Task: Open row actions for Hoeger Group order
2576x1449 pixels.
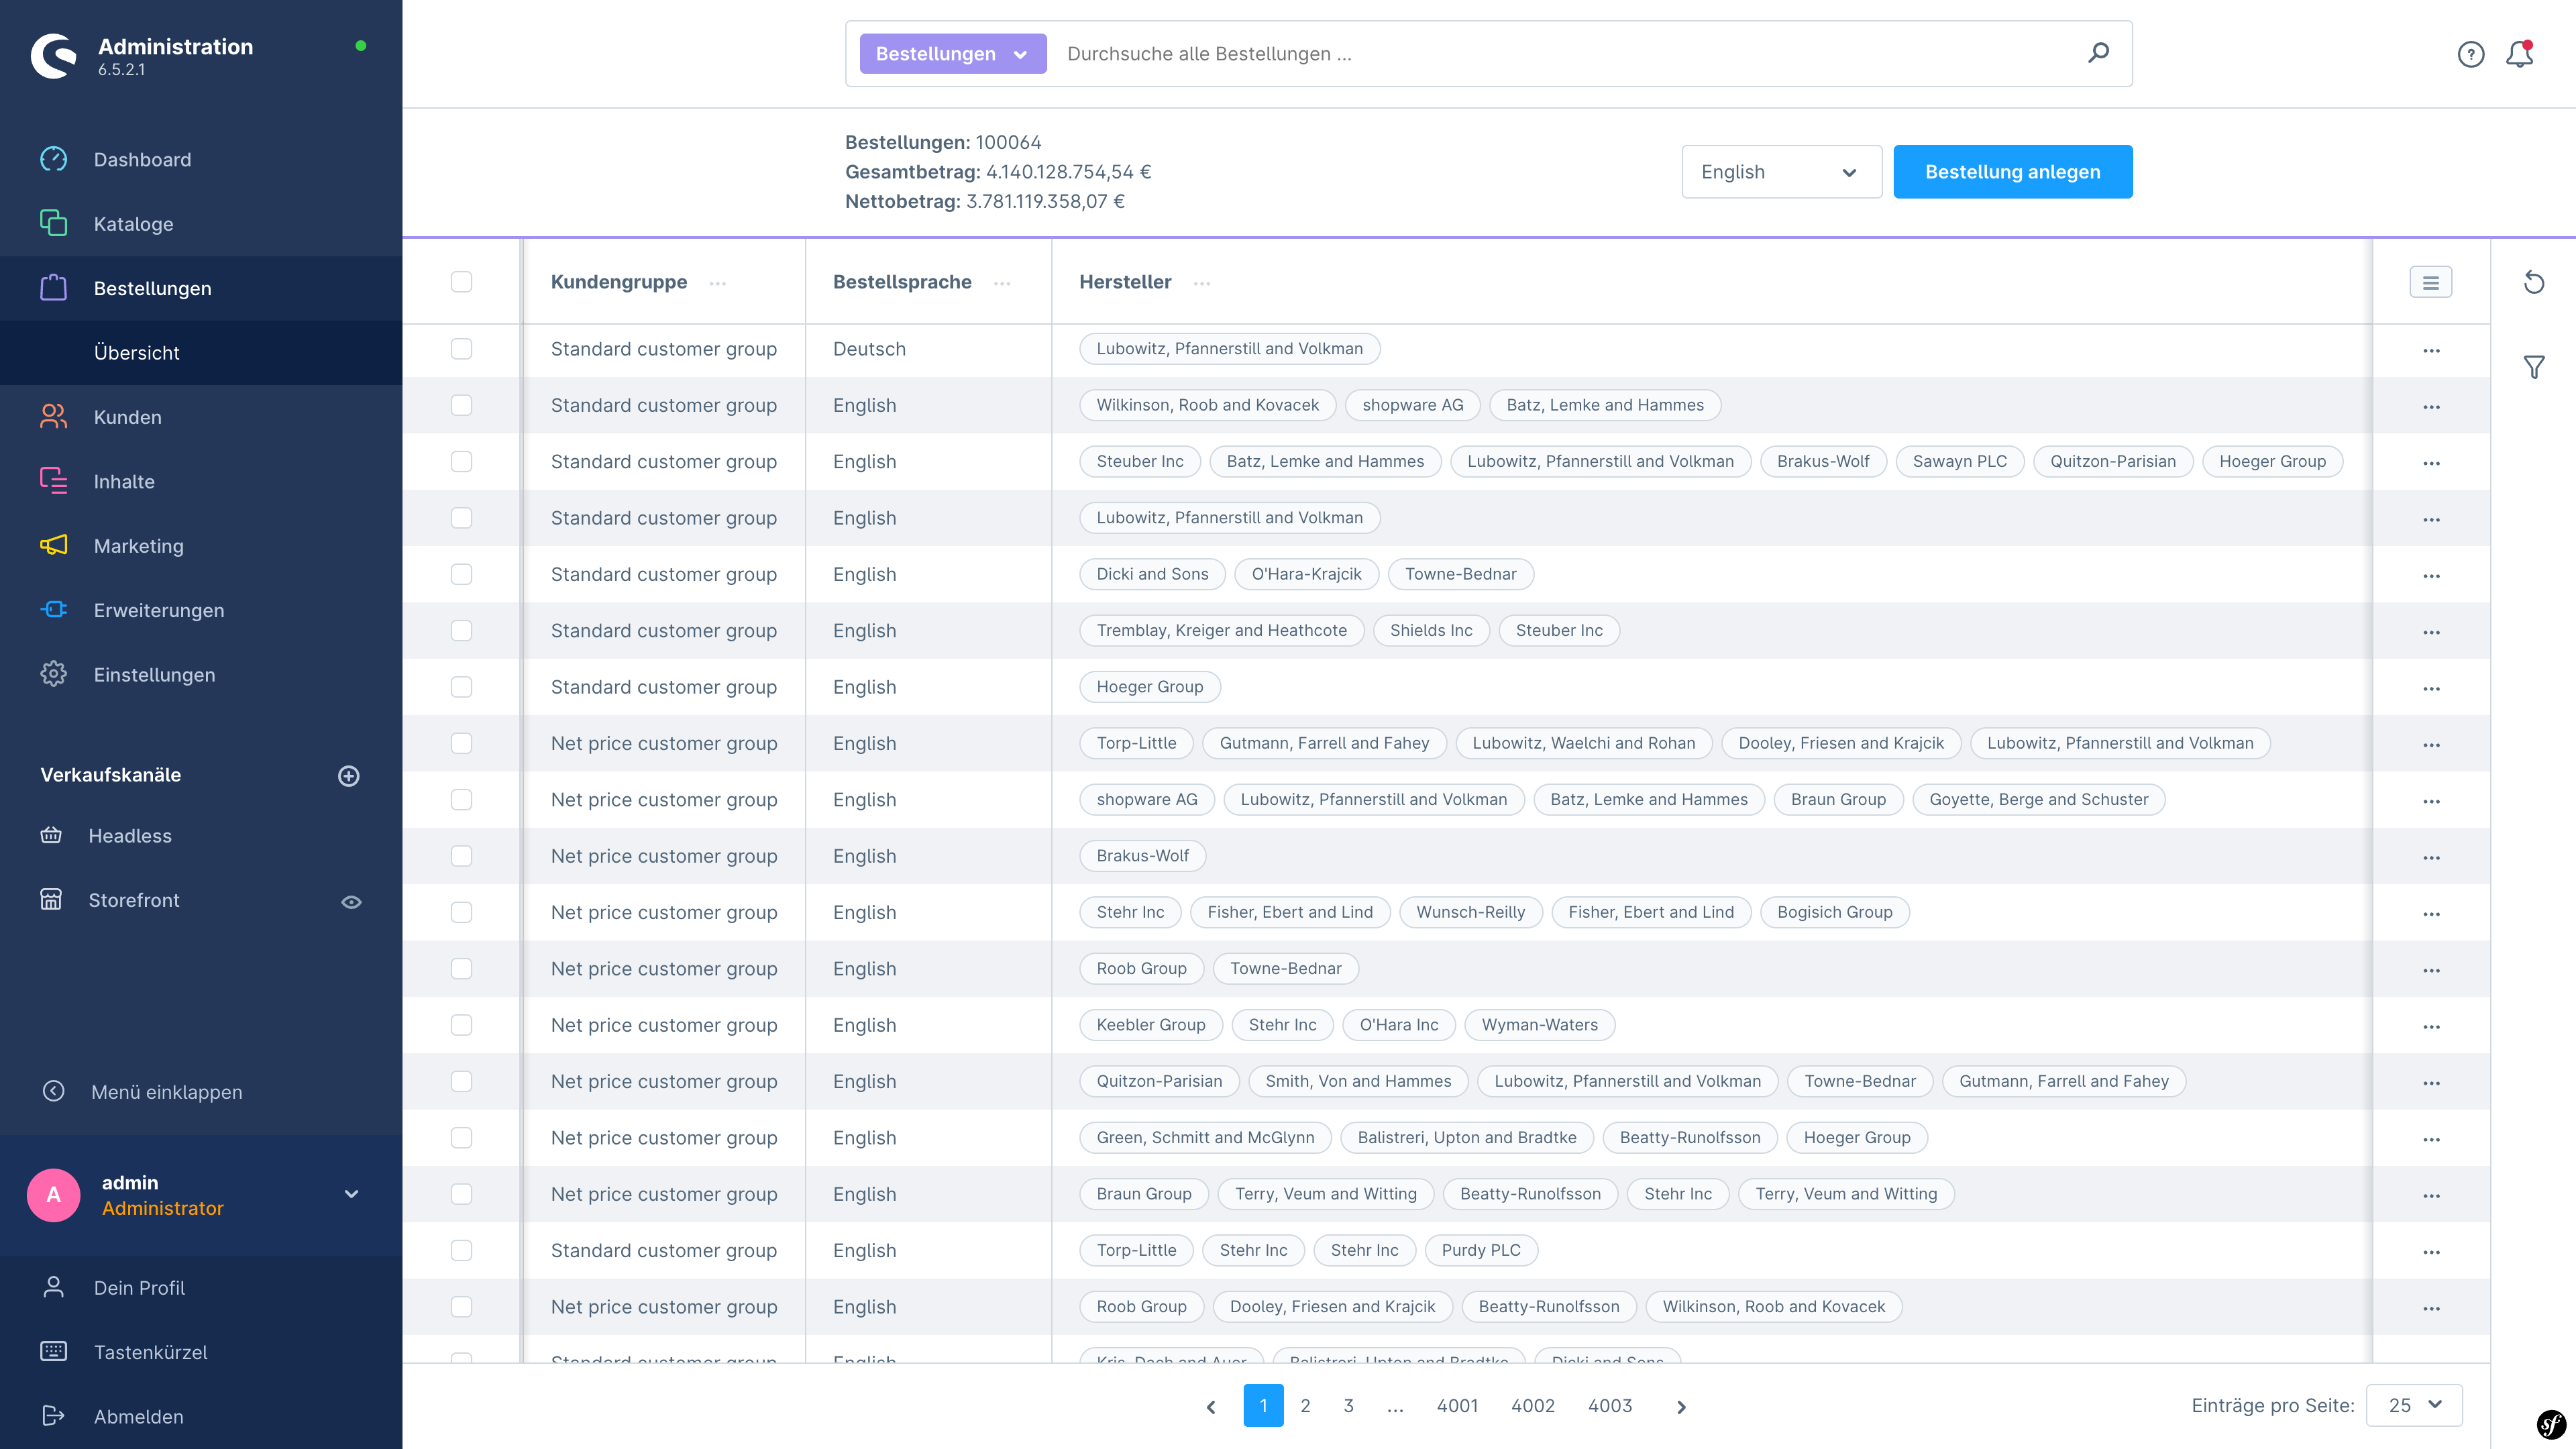Action: [x=2431, y=688]
